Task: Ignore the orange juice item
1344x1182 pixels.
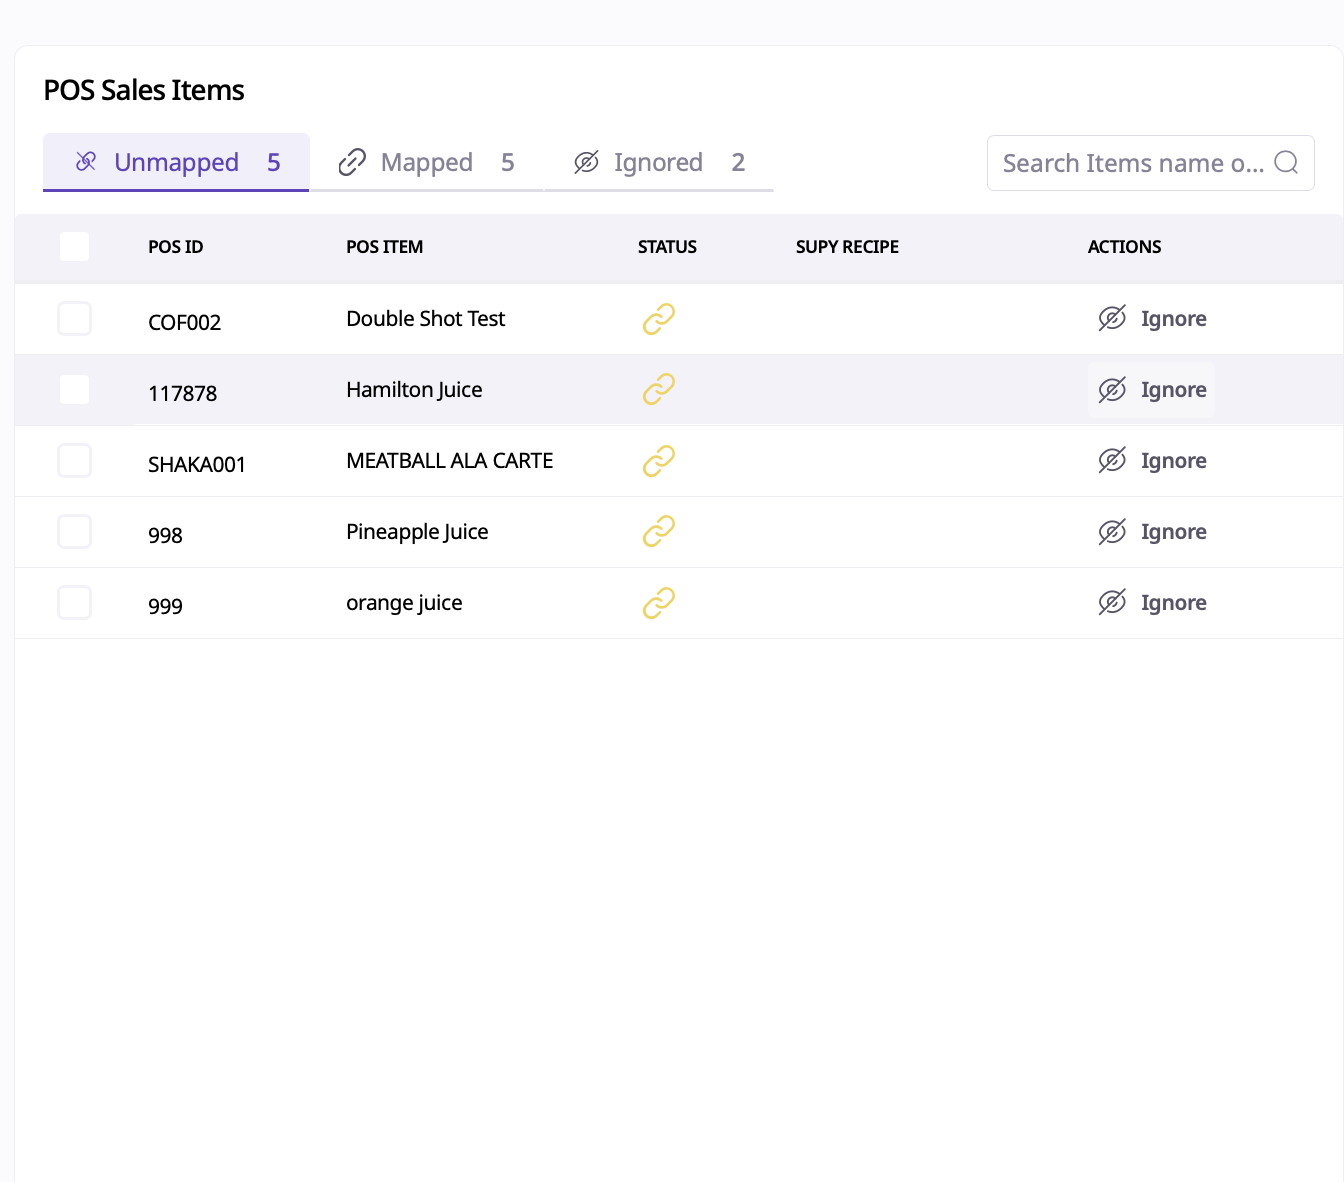Action: 1152,603
